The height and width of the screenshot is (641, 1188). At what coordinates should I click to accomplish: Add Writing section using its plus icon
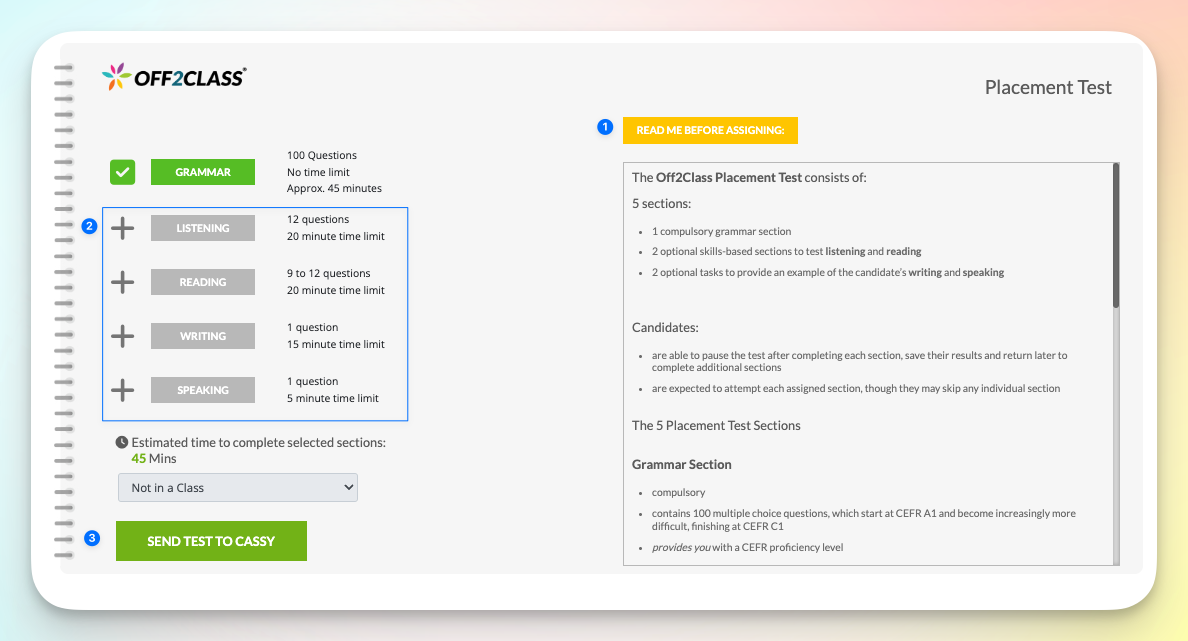122,336
